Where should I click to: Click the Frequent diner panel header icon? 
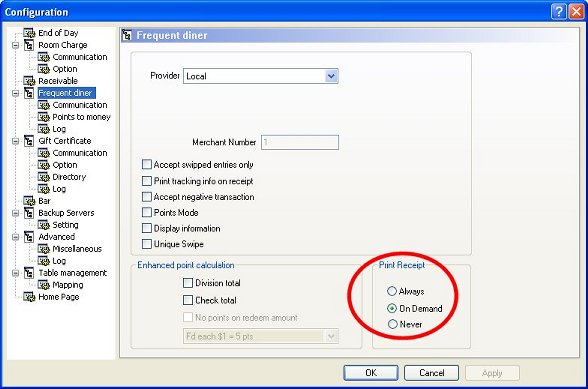coord(127,35)
